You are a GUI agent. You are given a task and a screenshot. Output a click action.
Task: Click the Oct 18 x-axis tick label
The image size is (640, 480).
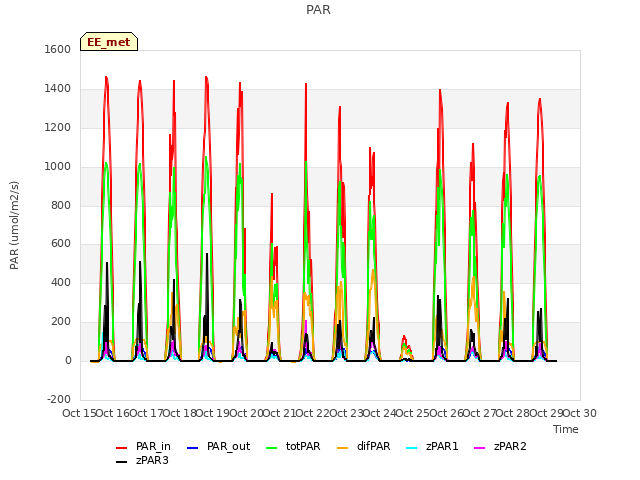click(x=180, y=413)
